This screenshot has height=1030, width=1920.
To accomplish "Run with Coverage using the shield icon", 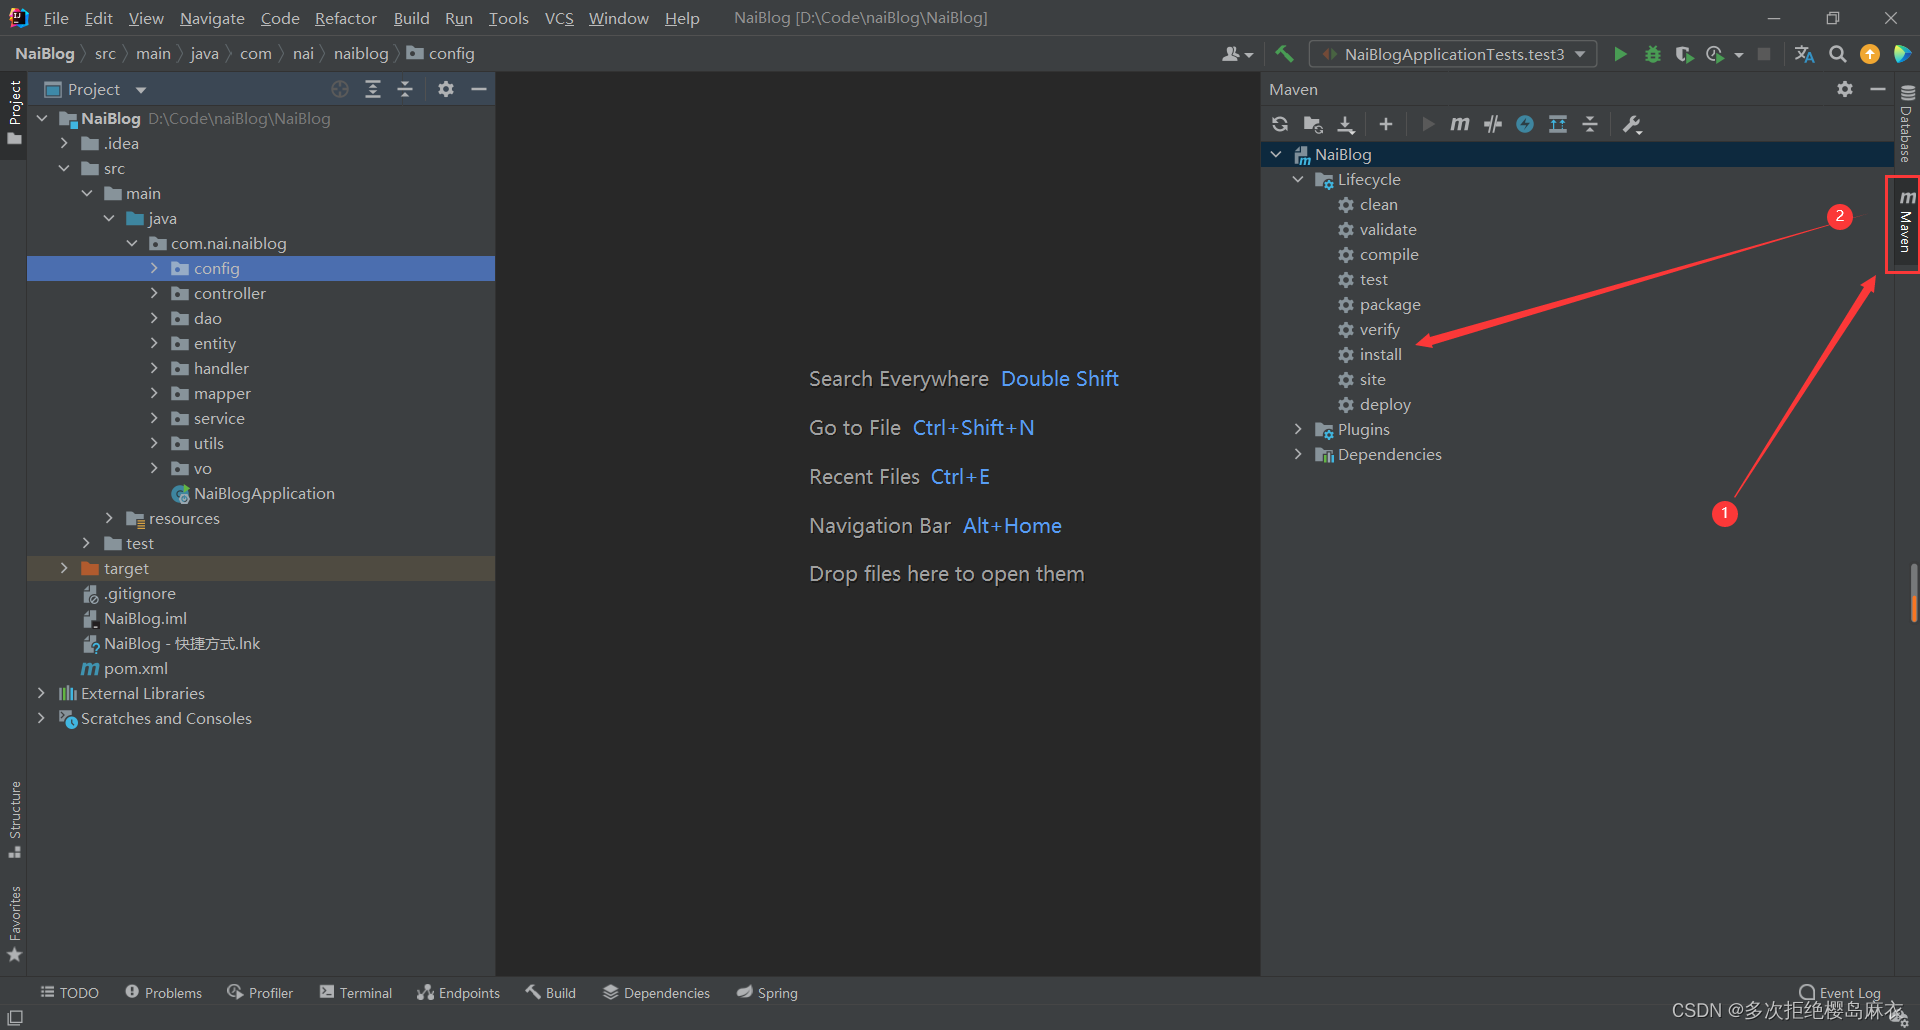I will 1684,54.
